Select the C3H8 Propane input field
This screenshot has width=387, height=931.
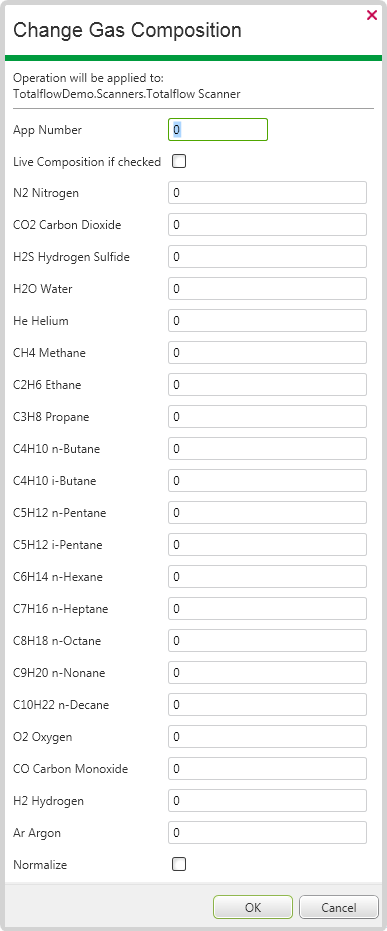coord(268,417)
